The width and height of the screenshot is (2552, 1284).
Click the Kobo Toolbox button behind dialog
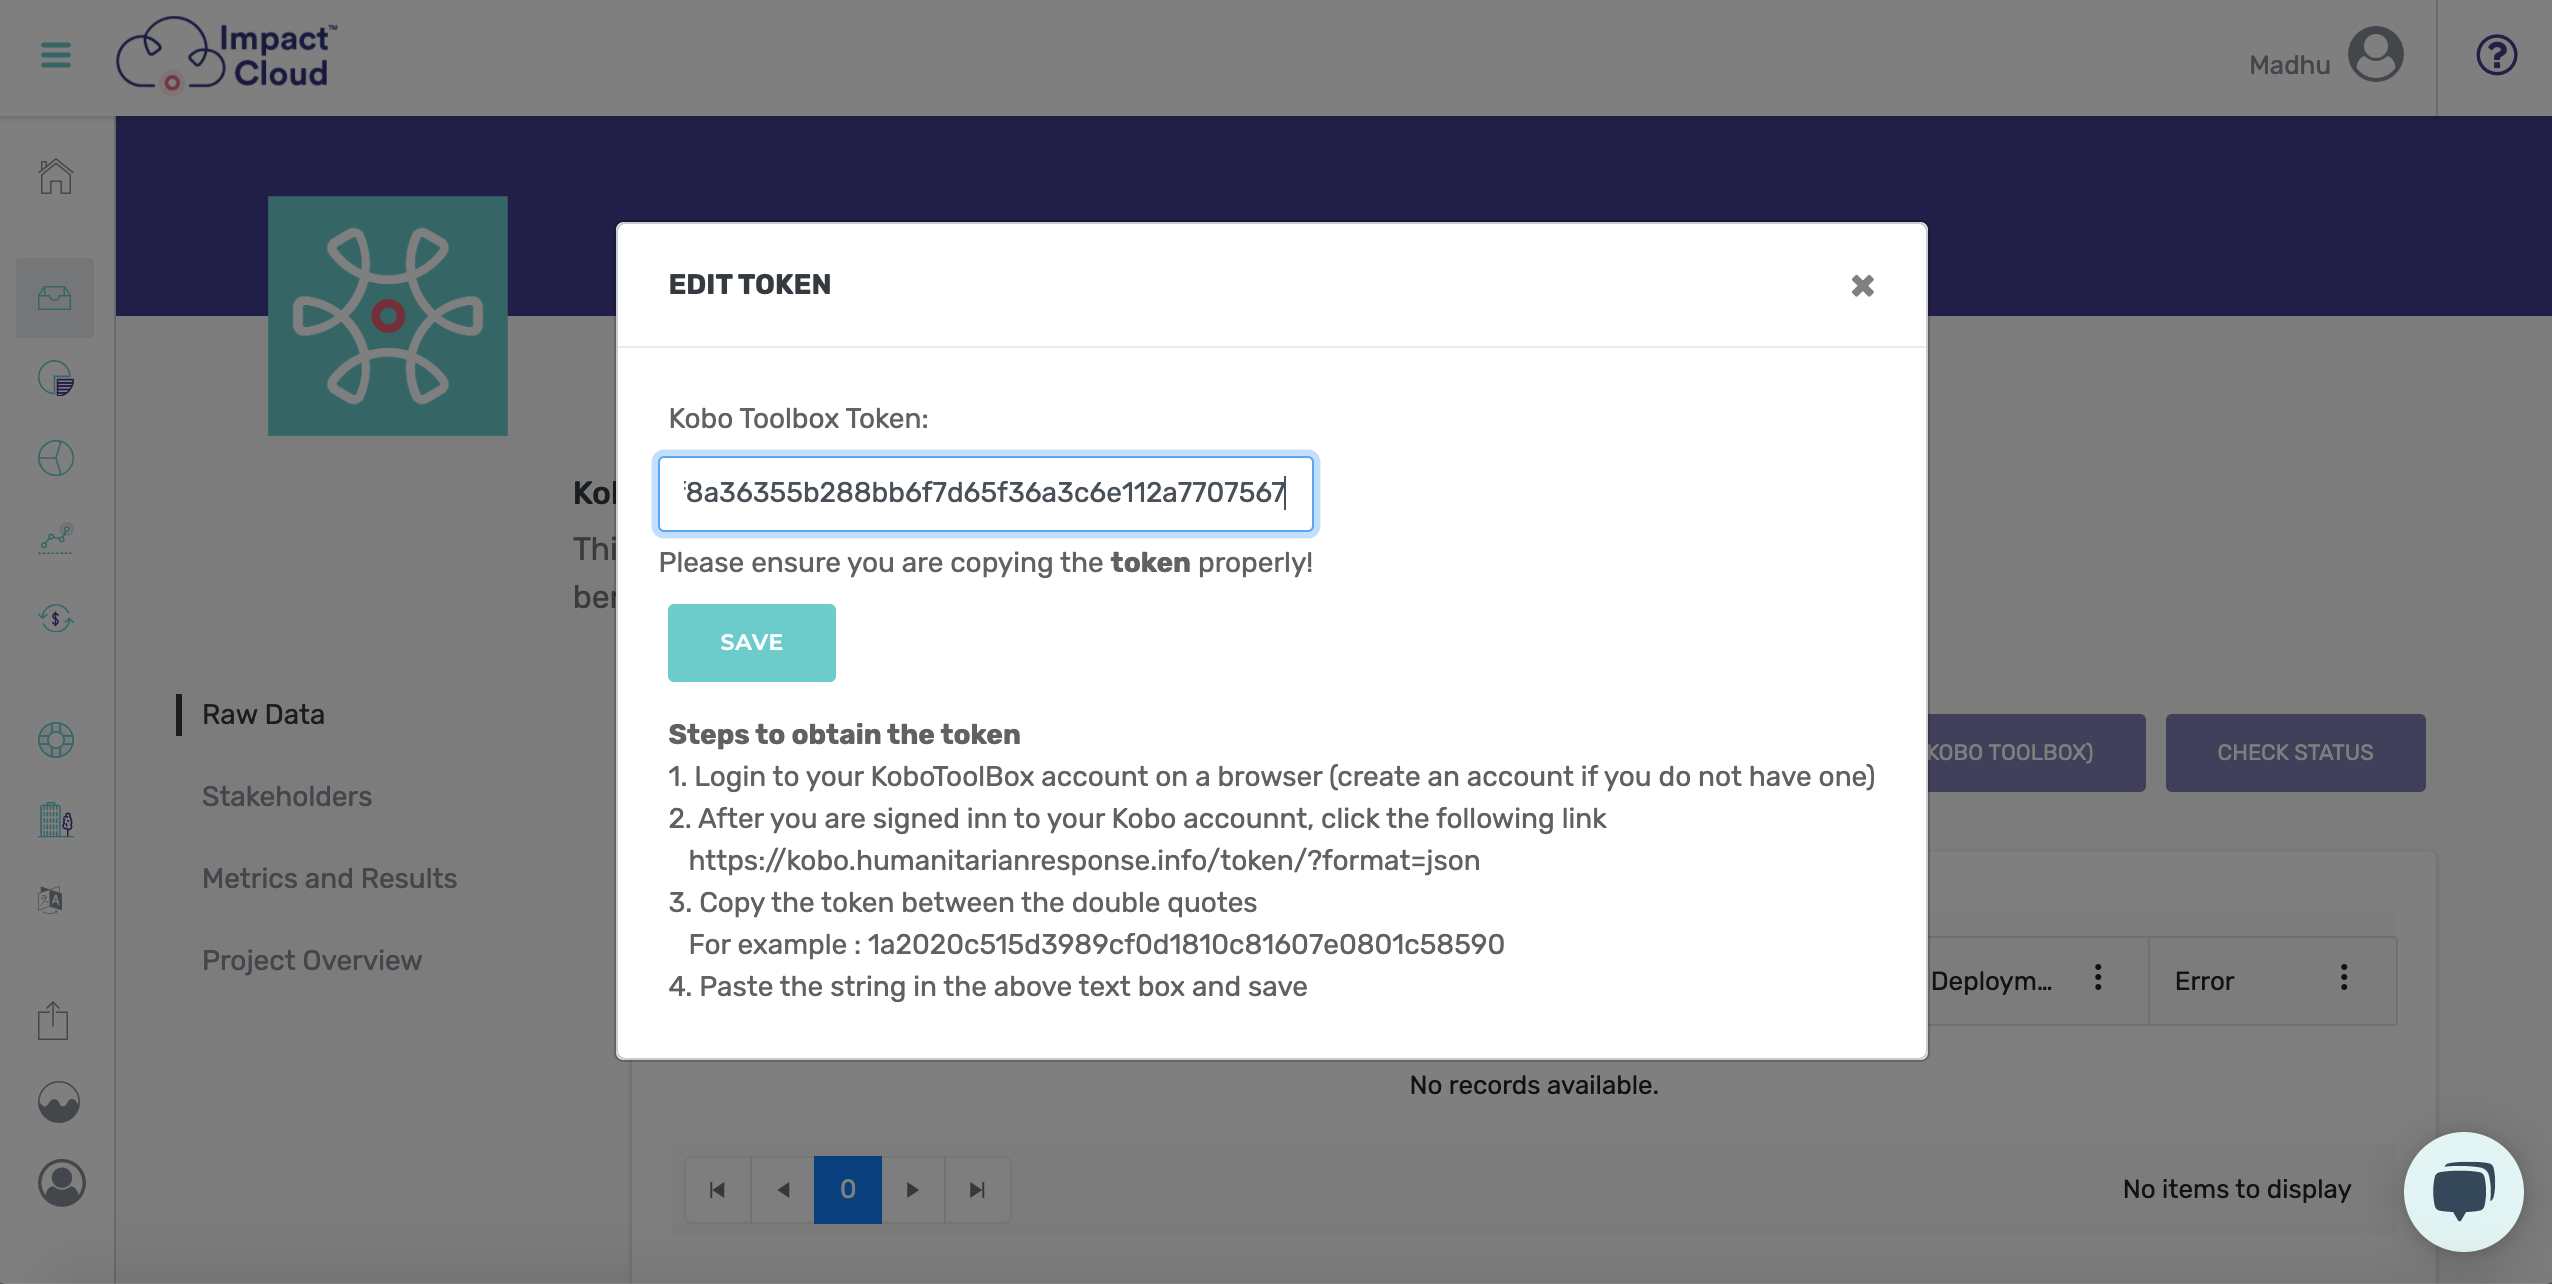point(2036,753)
